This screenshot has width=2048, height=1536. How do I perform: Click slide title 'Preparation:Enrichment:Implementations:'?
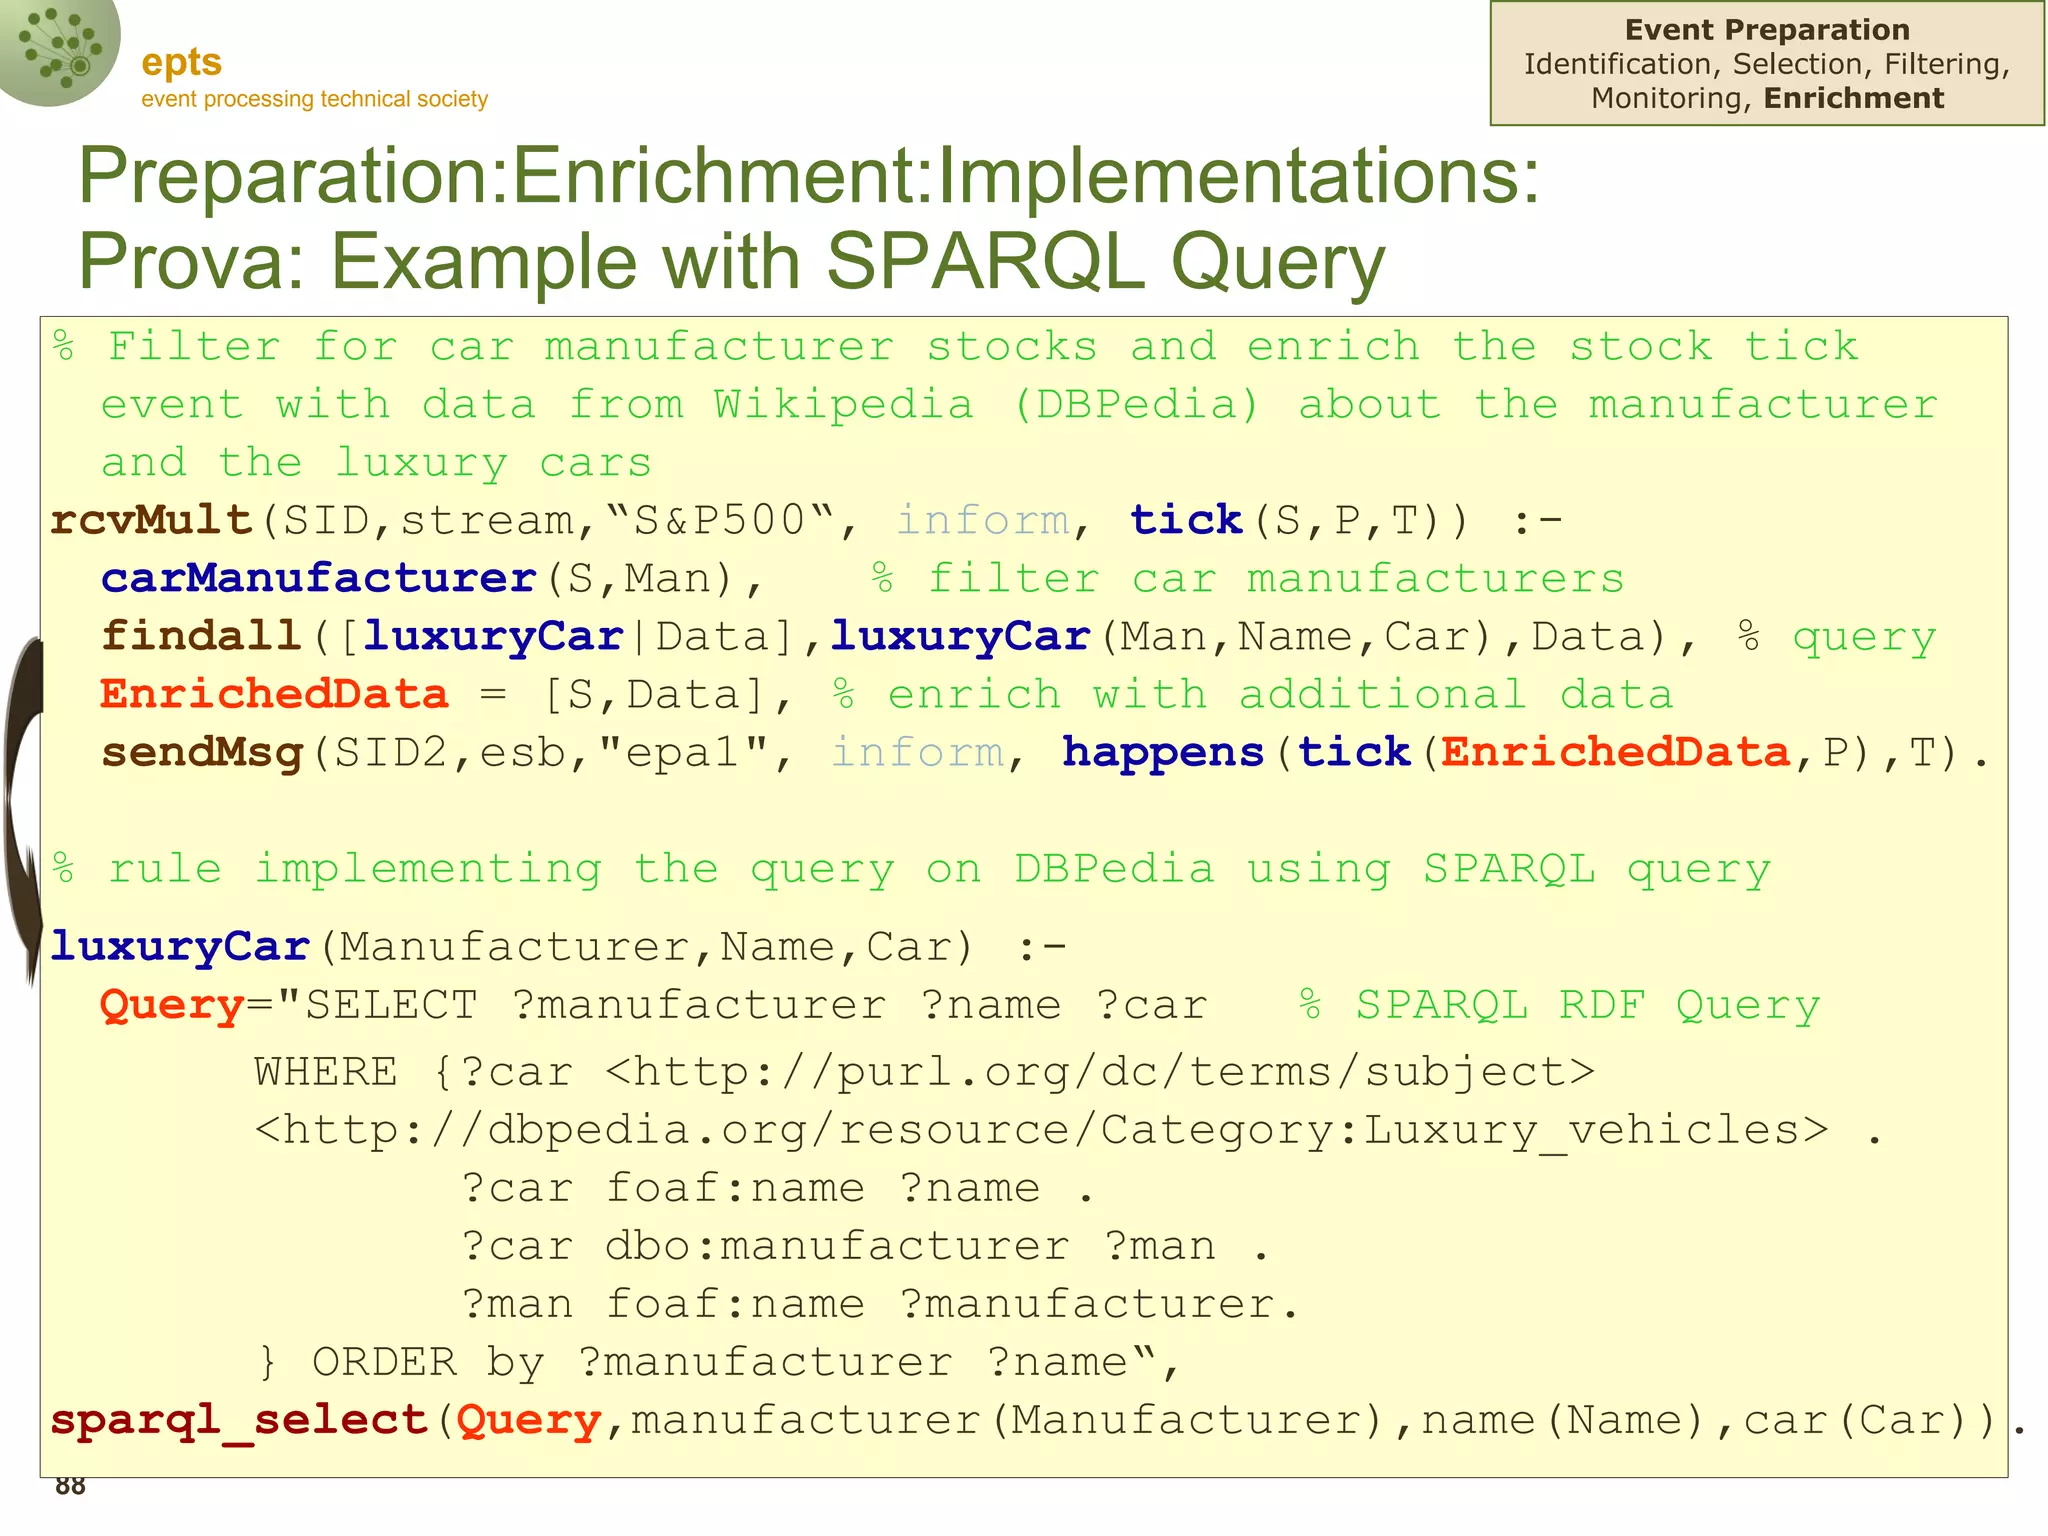(x=808, y=176)
